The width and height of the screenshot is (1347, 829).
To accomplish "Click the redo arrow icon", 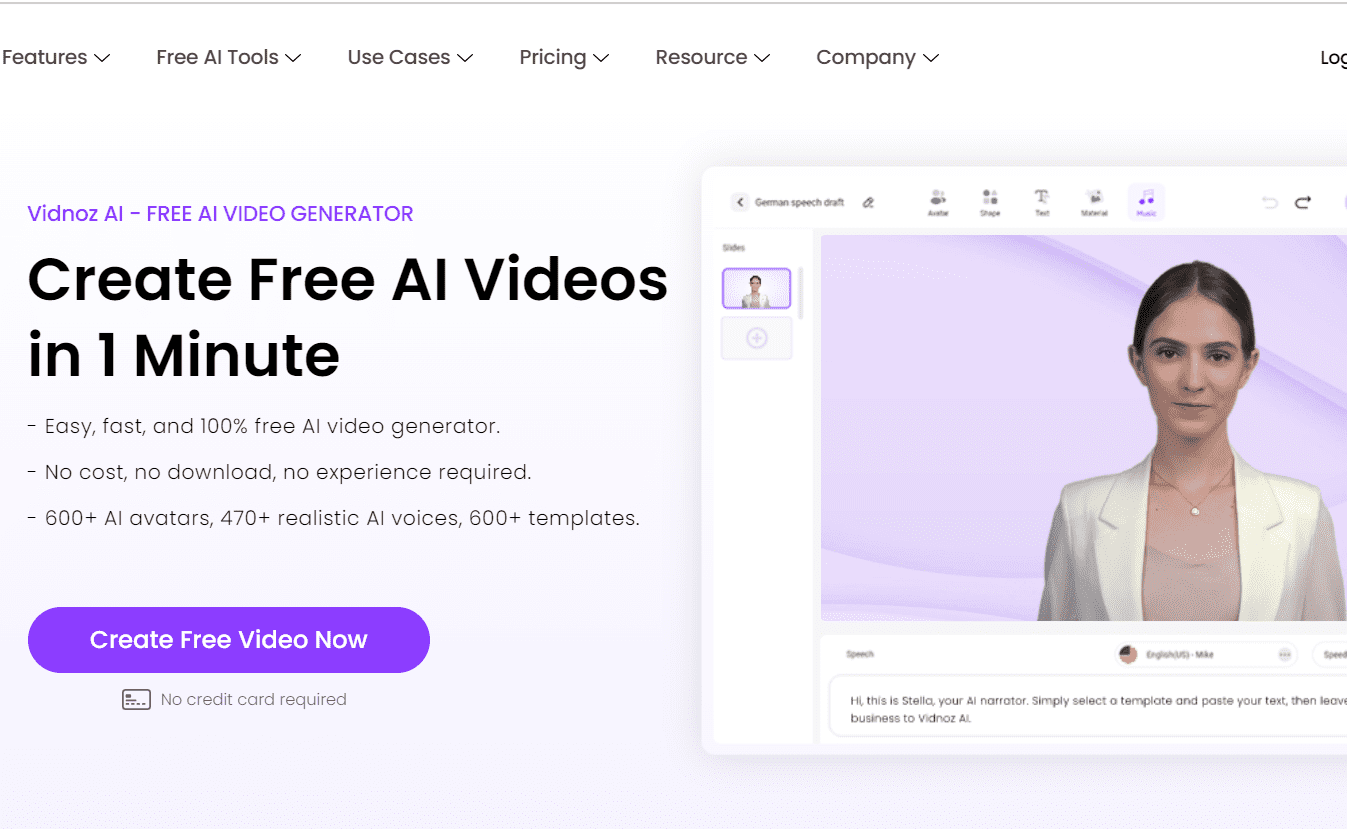I will pyautogui.click(x=1303, y=202).
